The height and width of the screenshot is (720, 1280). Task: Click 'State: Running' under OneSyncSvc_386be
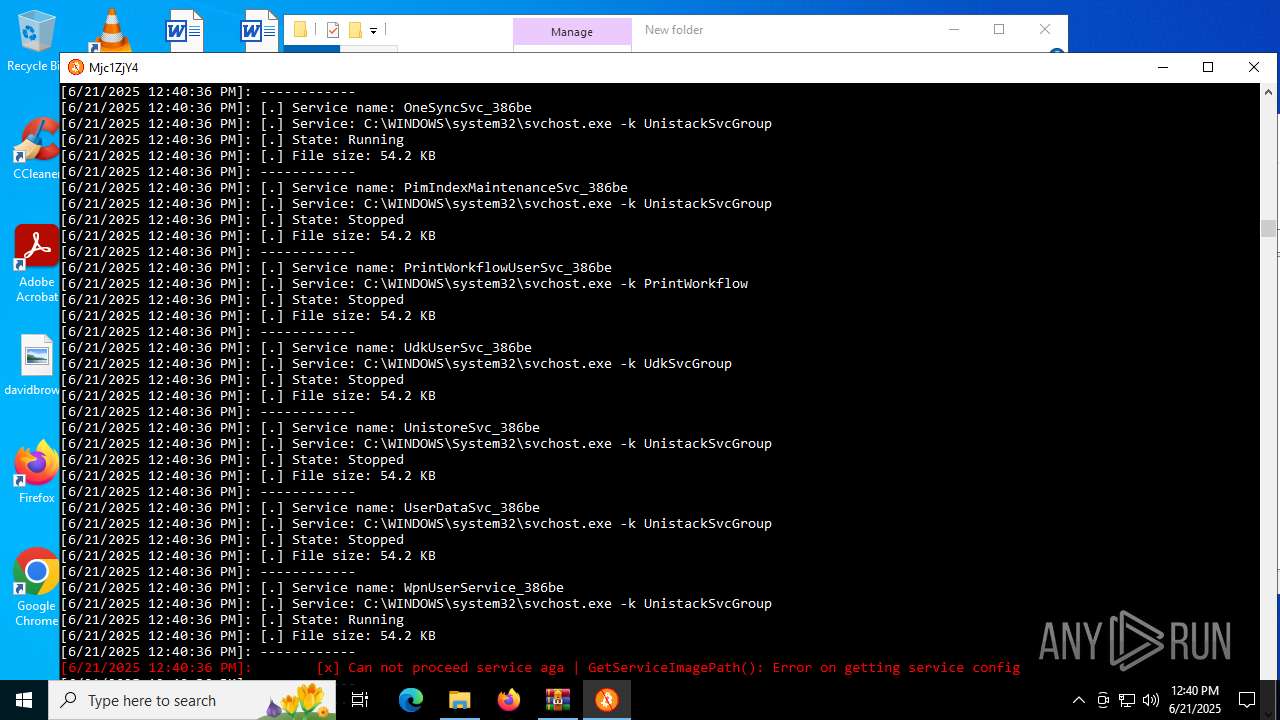click(348, 139)
